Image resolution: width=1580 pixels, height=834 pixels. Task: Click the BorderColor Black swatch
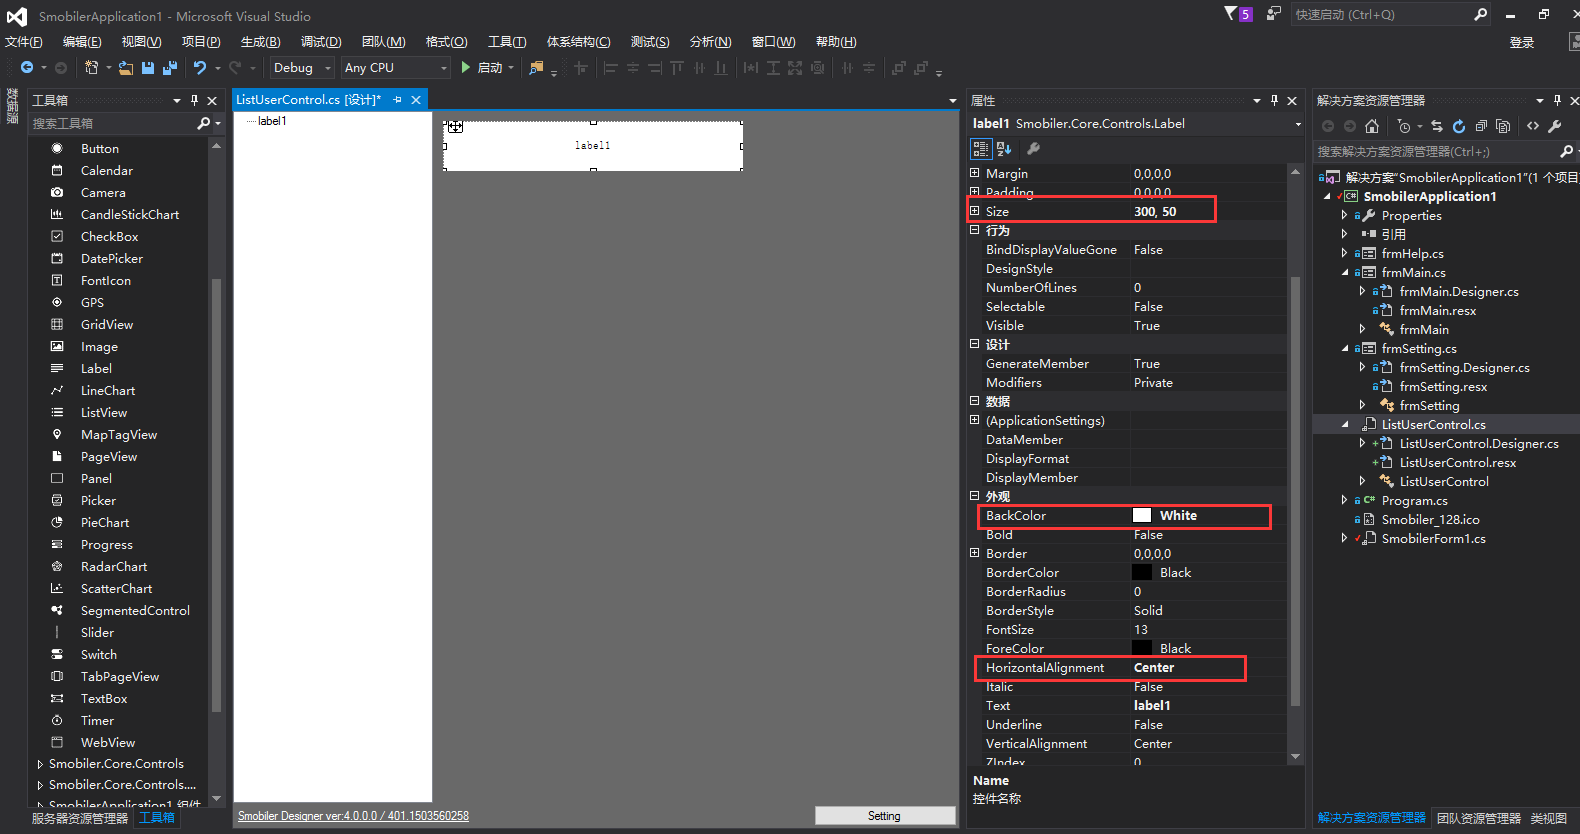point(1141,573)
